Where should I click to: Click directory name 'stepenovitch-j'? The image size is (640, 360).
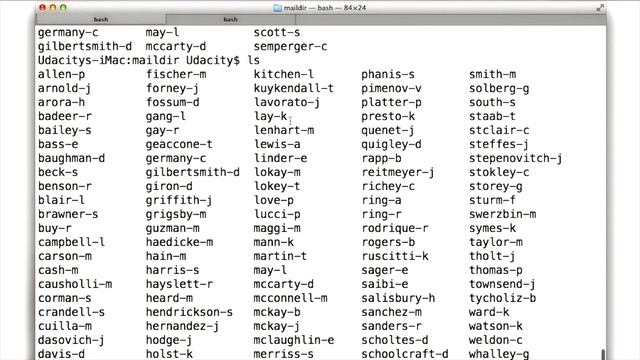(516, 158)
